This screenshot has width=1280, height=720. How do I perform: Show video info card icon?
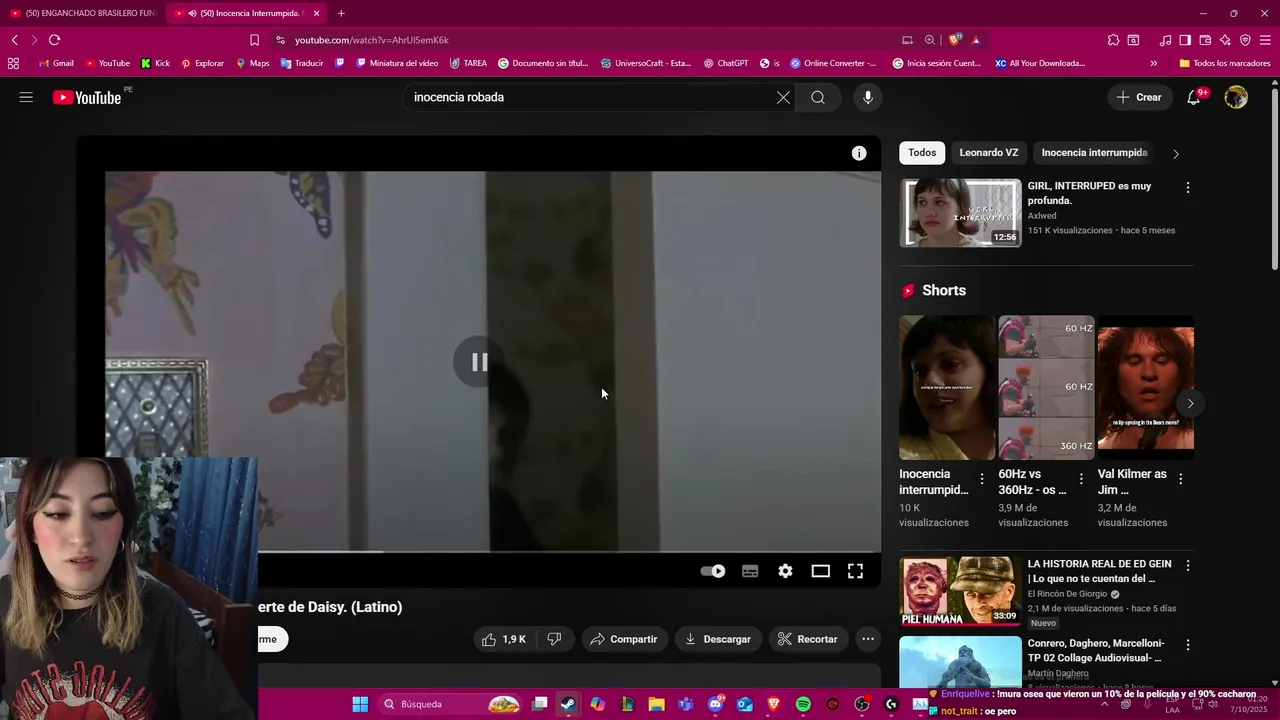tap(859, 153)
